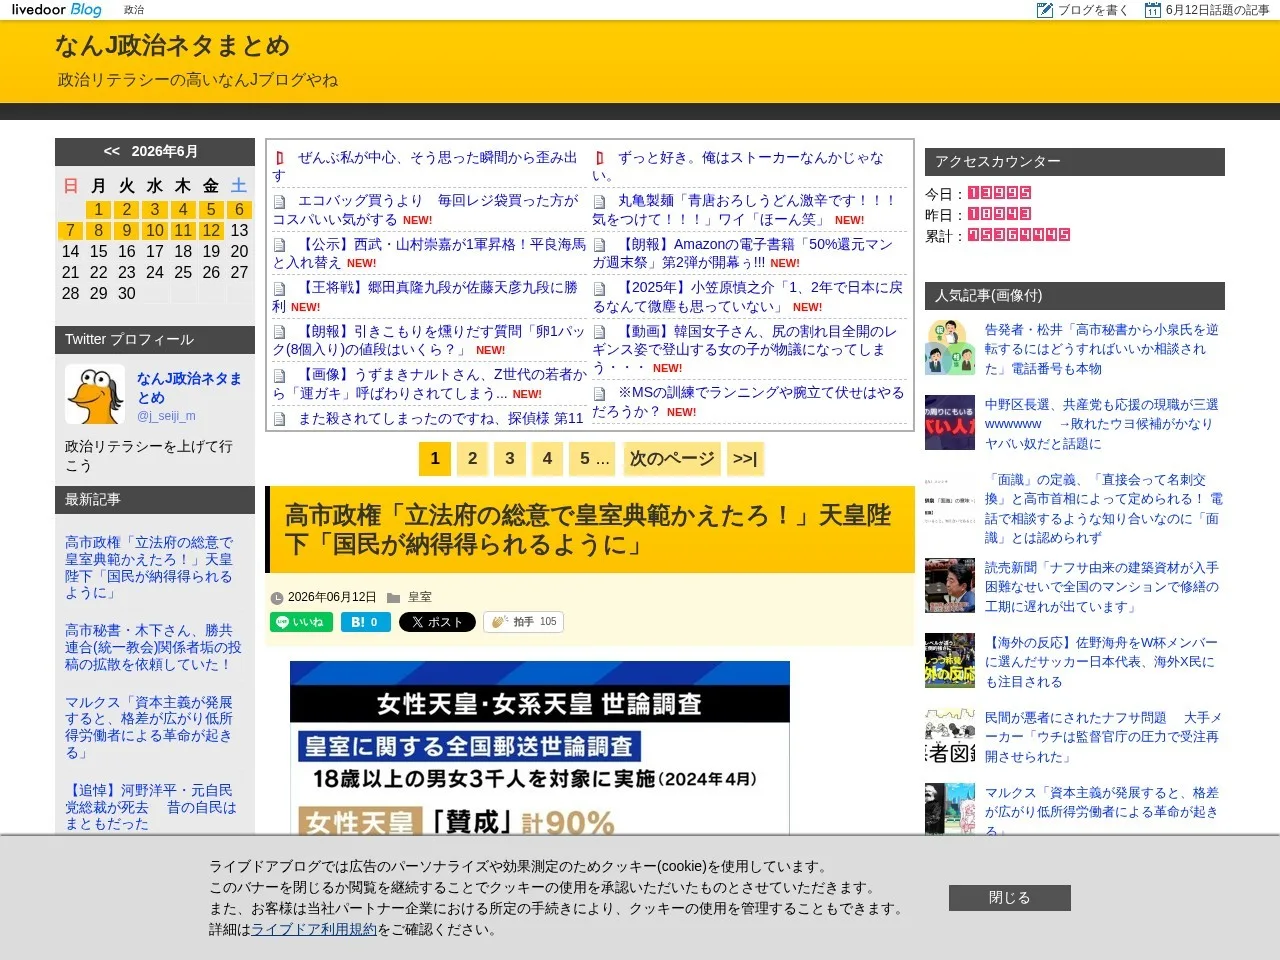
Task: Open popular article 中野区長選、共産党も応援
Action: click(1102, 424)
